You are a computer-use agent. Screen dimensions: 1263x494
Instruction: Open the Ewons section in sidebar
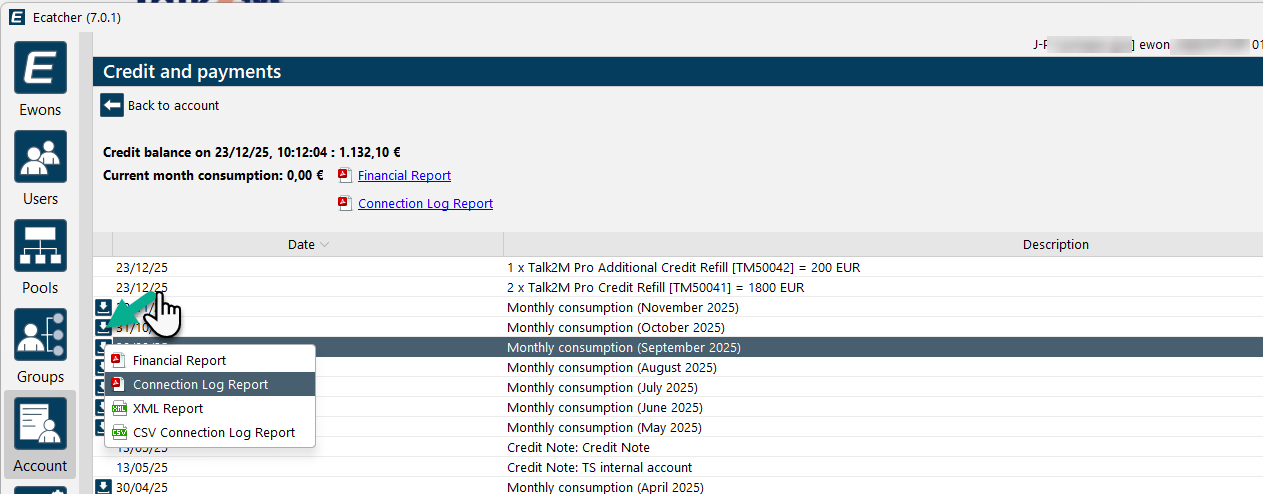[x=40, y=78]
